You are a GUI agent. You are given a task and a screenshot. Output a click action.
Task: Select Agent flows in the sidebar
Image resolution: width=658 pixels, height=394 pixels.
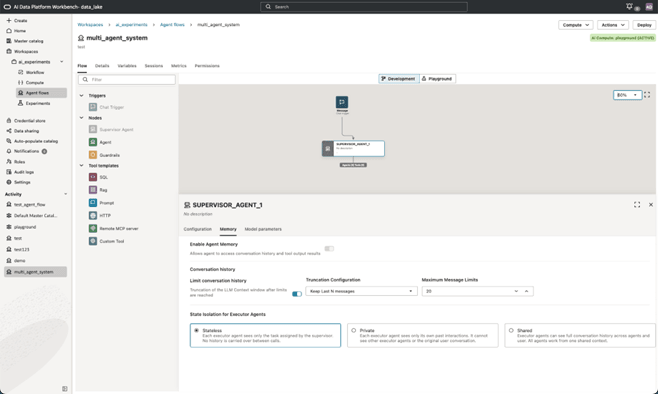[x=41, y=93]
